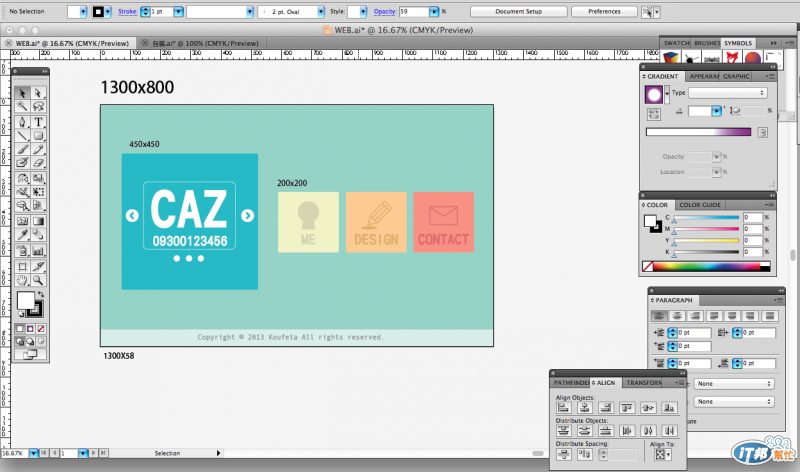Click the CMYK color spectrum bar

(706, 266)
